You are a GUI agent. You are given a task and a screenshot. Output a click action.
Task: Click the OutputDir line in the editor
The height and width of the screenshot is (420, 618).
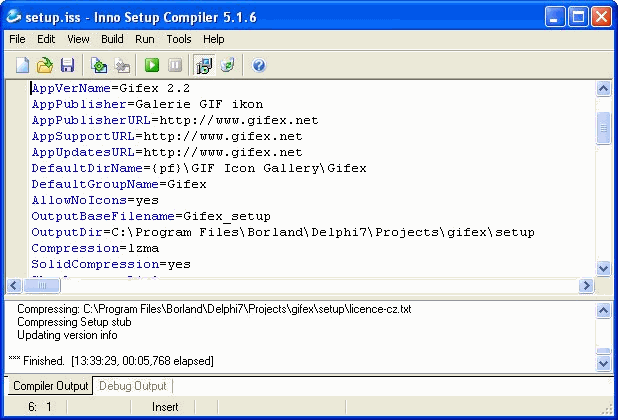pos(283,232)
